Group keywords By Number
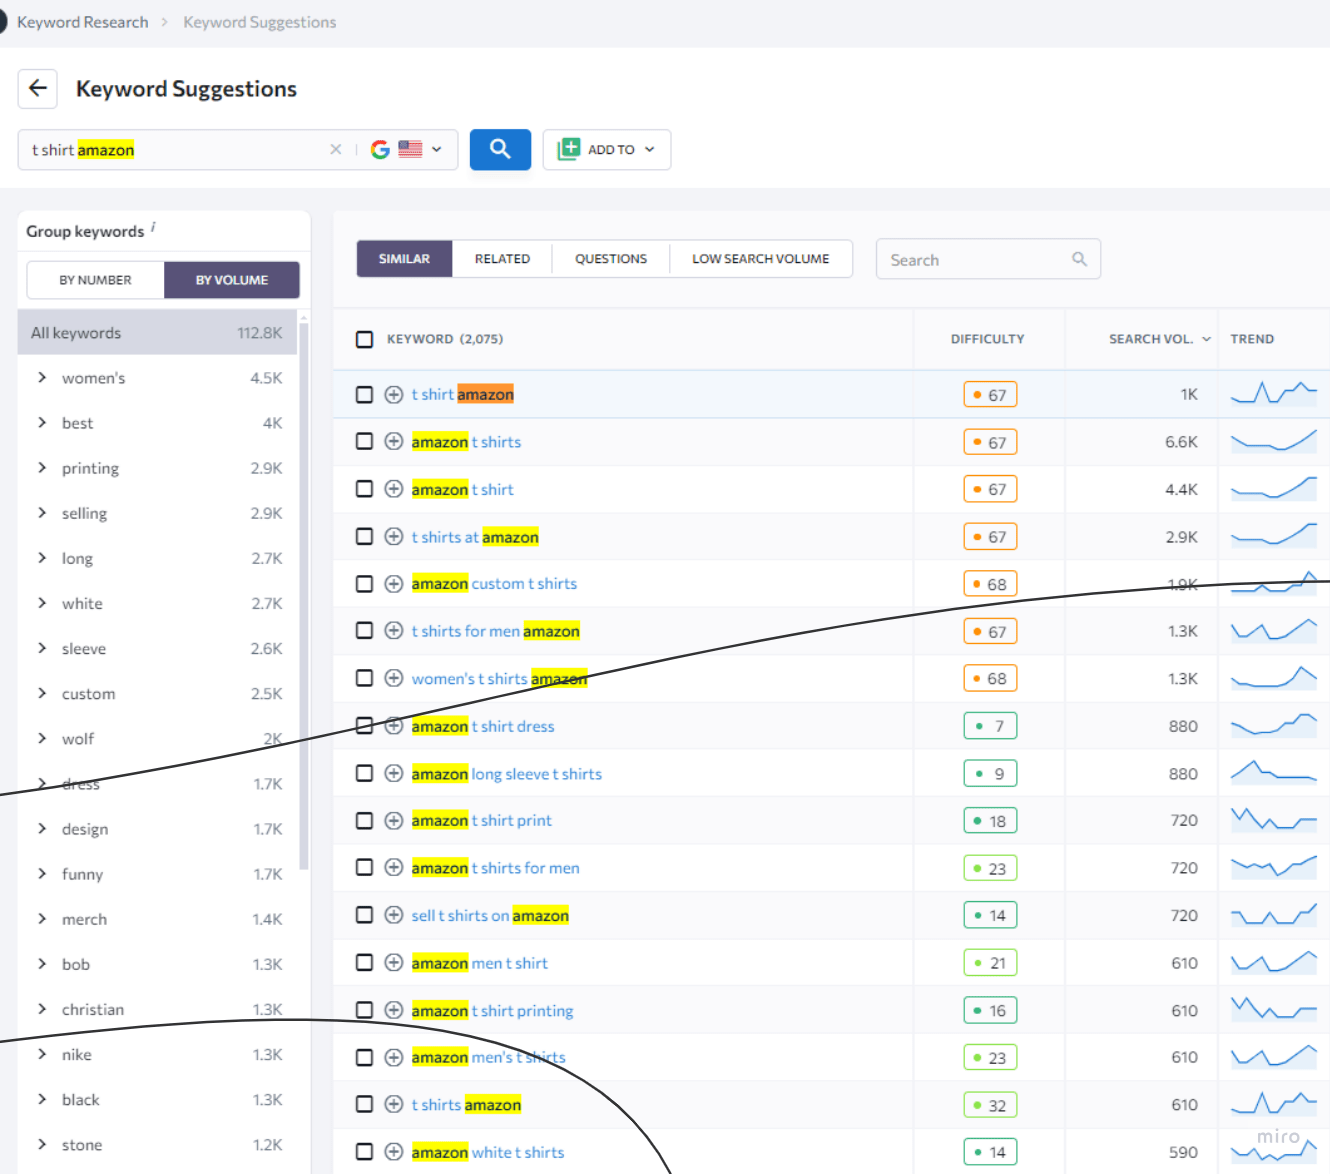The image size is (1330, 1174). (x=95, y=280)
